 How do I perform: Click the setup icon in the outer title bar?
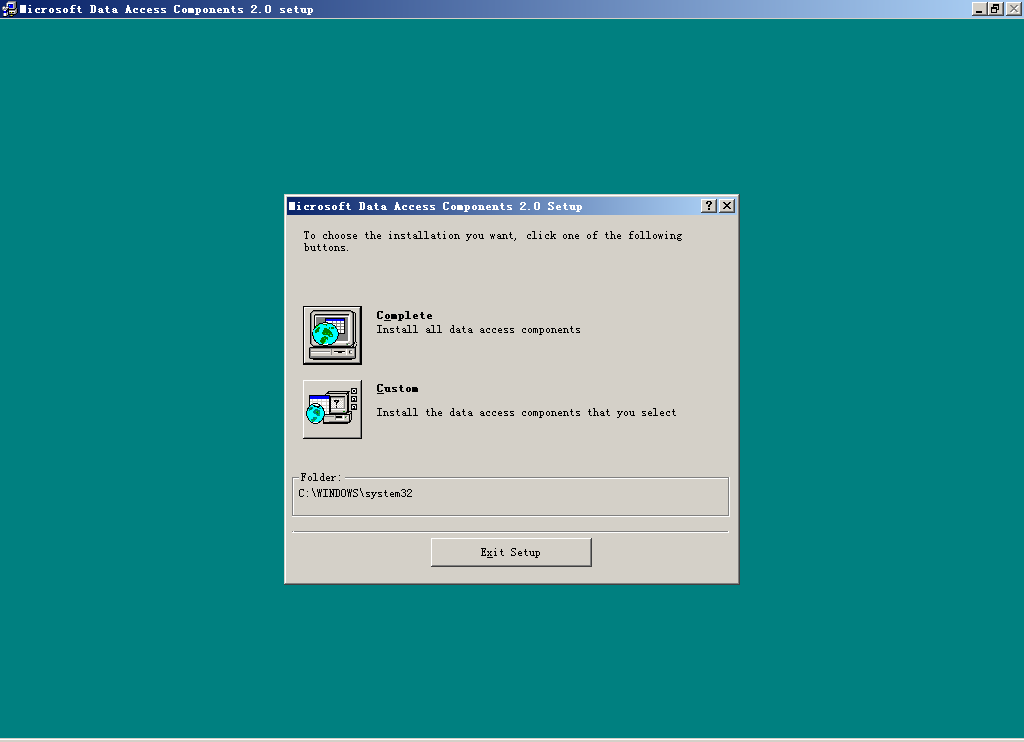(9, 8)
